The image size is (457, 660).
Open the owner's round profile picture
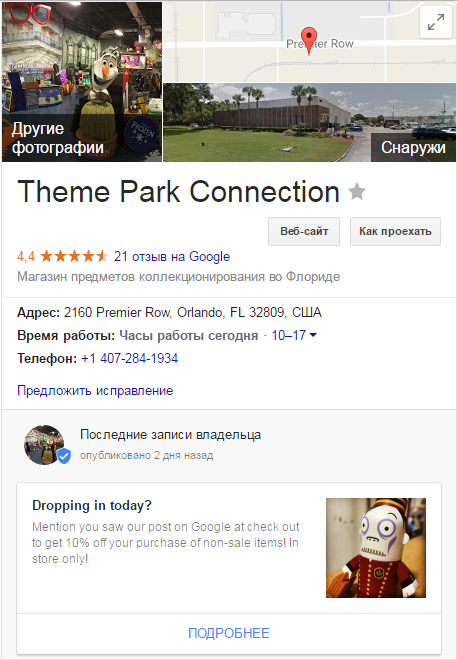tap(44, 445)
